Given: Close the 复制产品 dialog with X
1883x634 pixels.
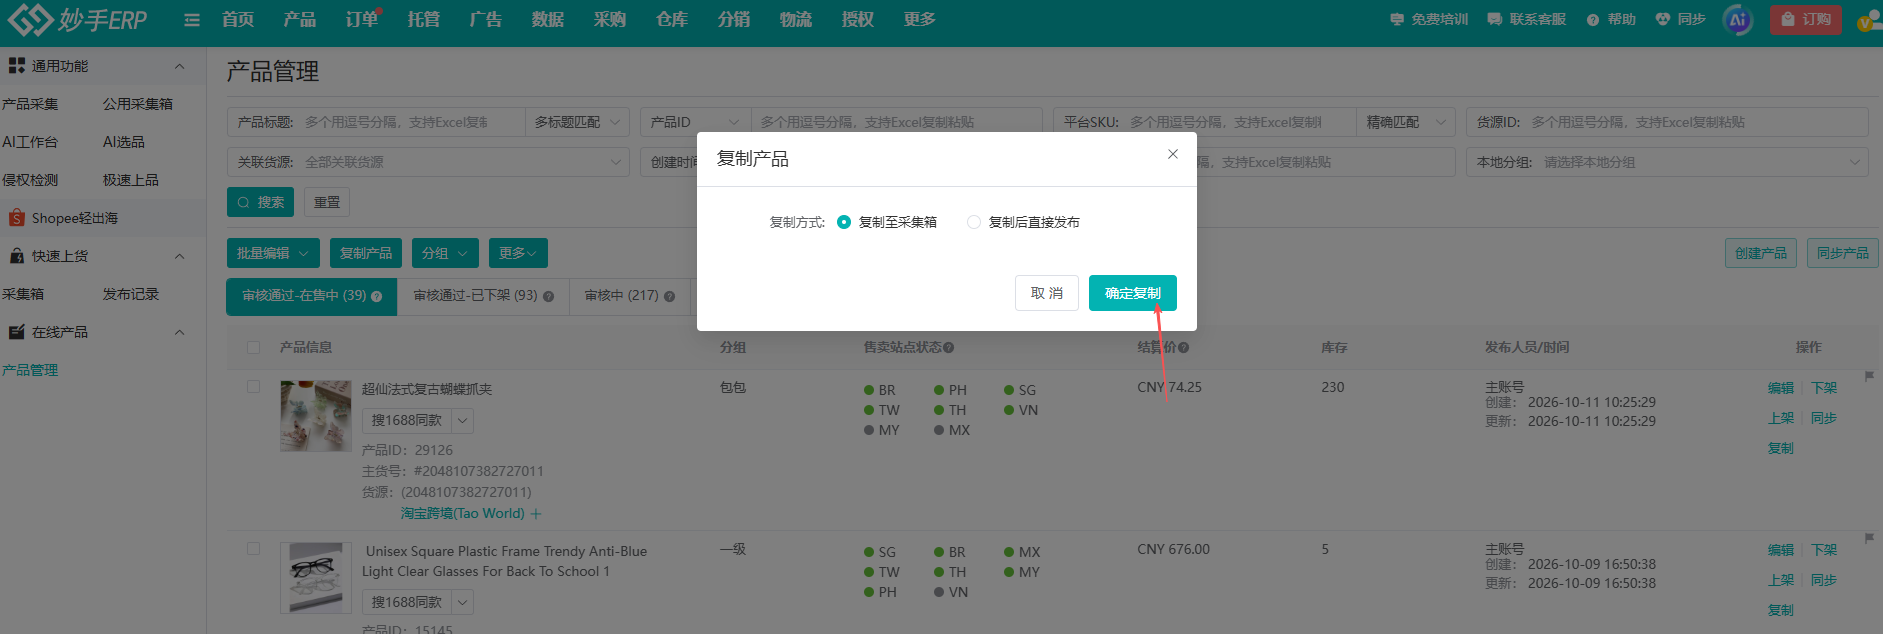Looking at the screenshot, I should (1173, 154).
